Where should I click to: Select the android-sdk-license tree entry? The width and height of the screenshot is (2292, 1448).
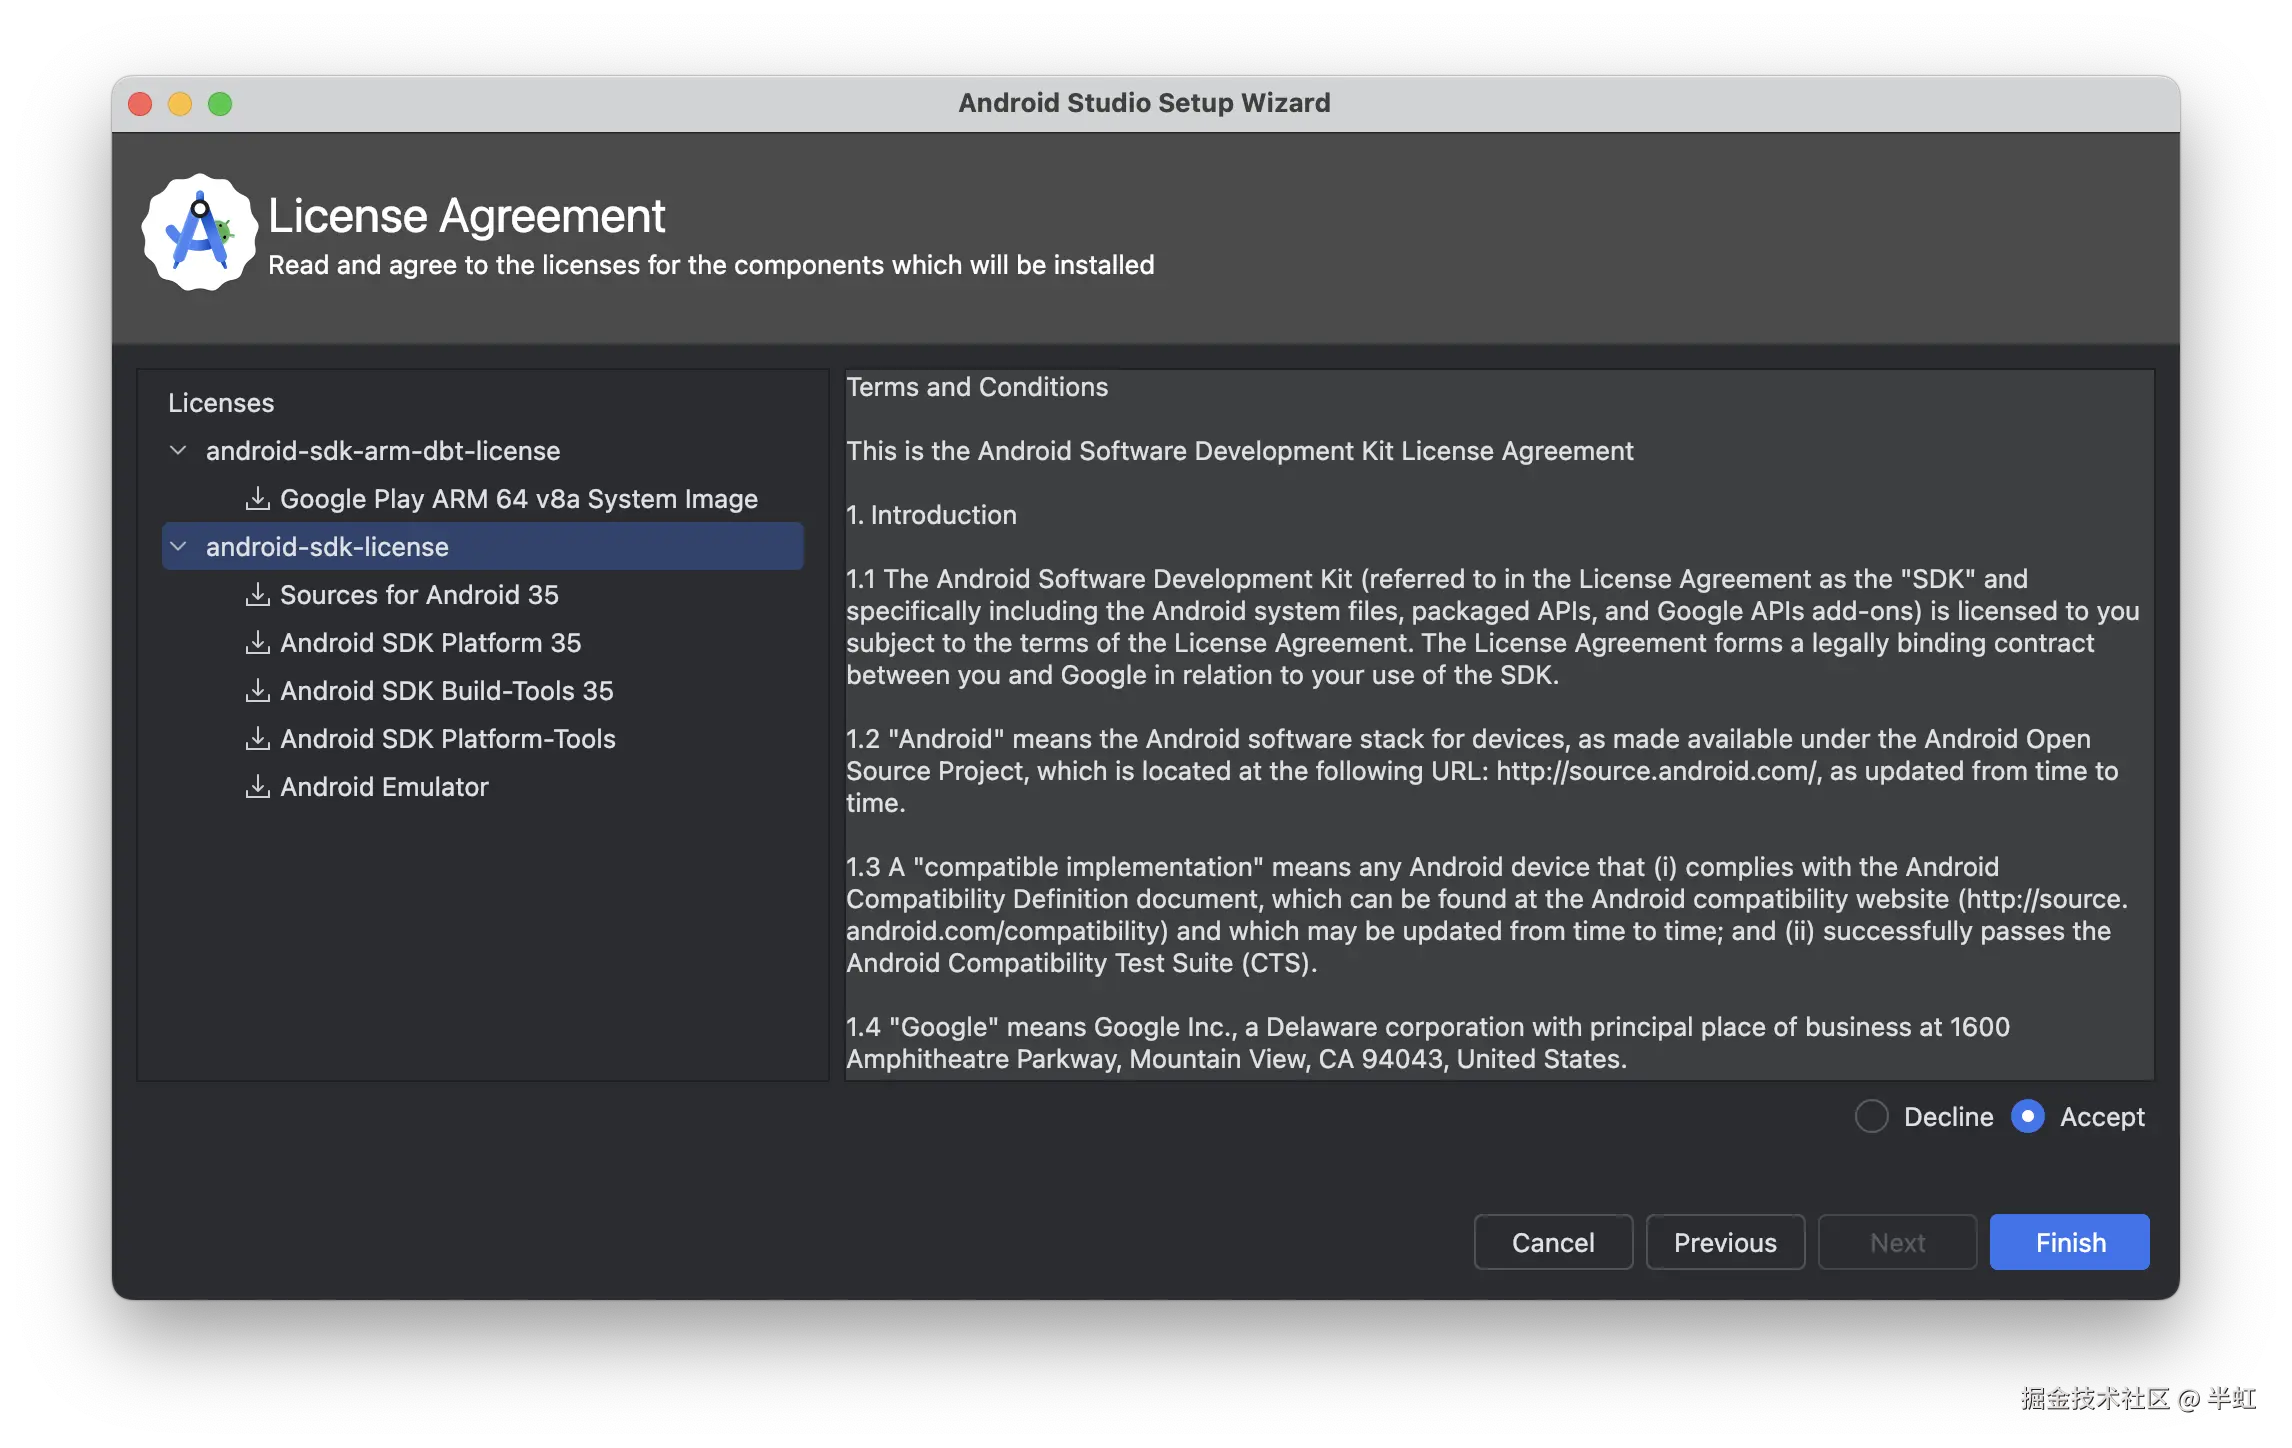(x=327, y=546)
